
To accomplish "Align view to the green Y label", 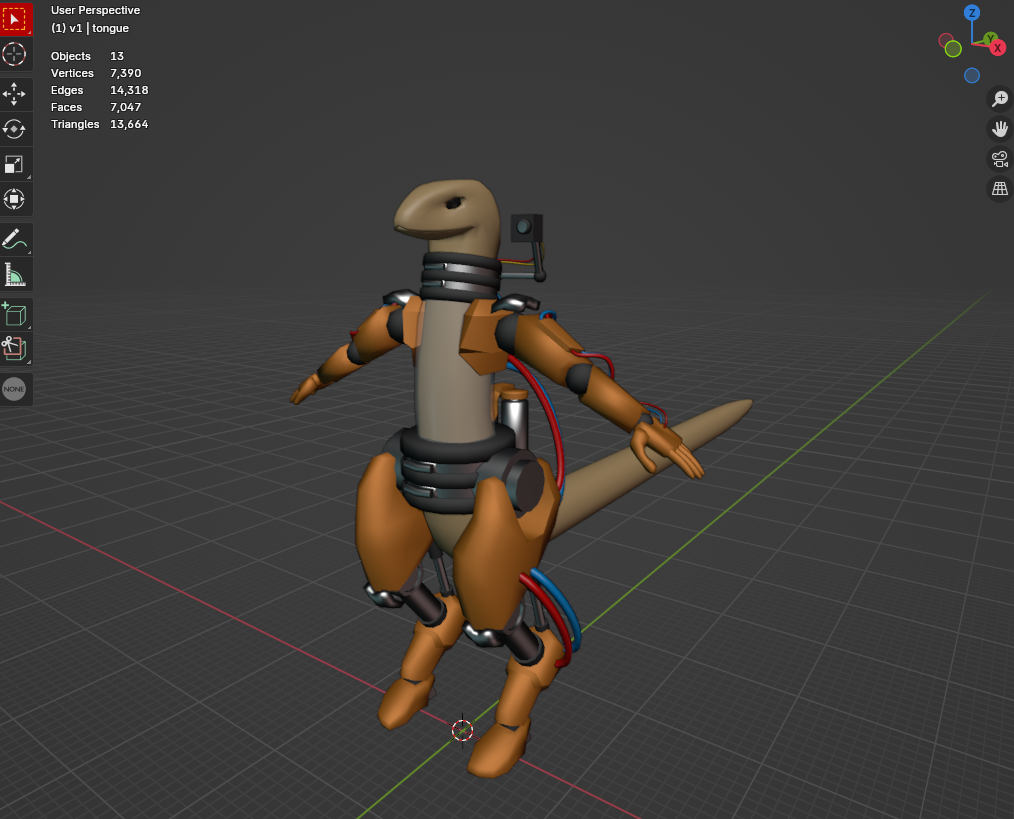I will 989,39.
